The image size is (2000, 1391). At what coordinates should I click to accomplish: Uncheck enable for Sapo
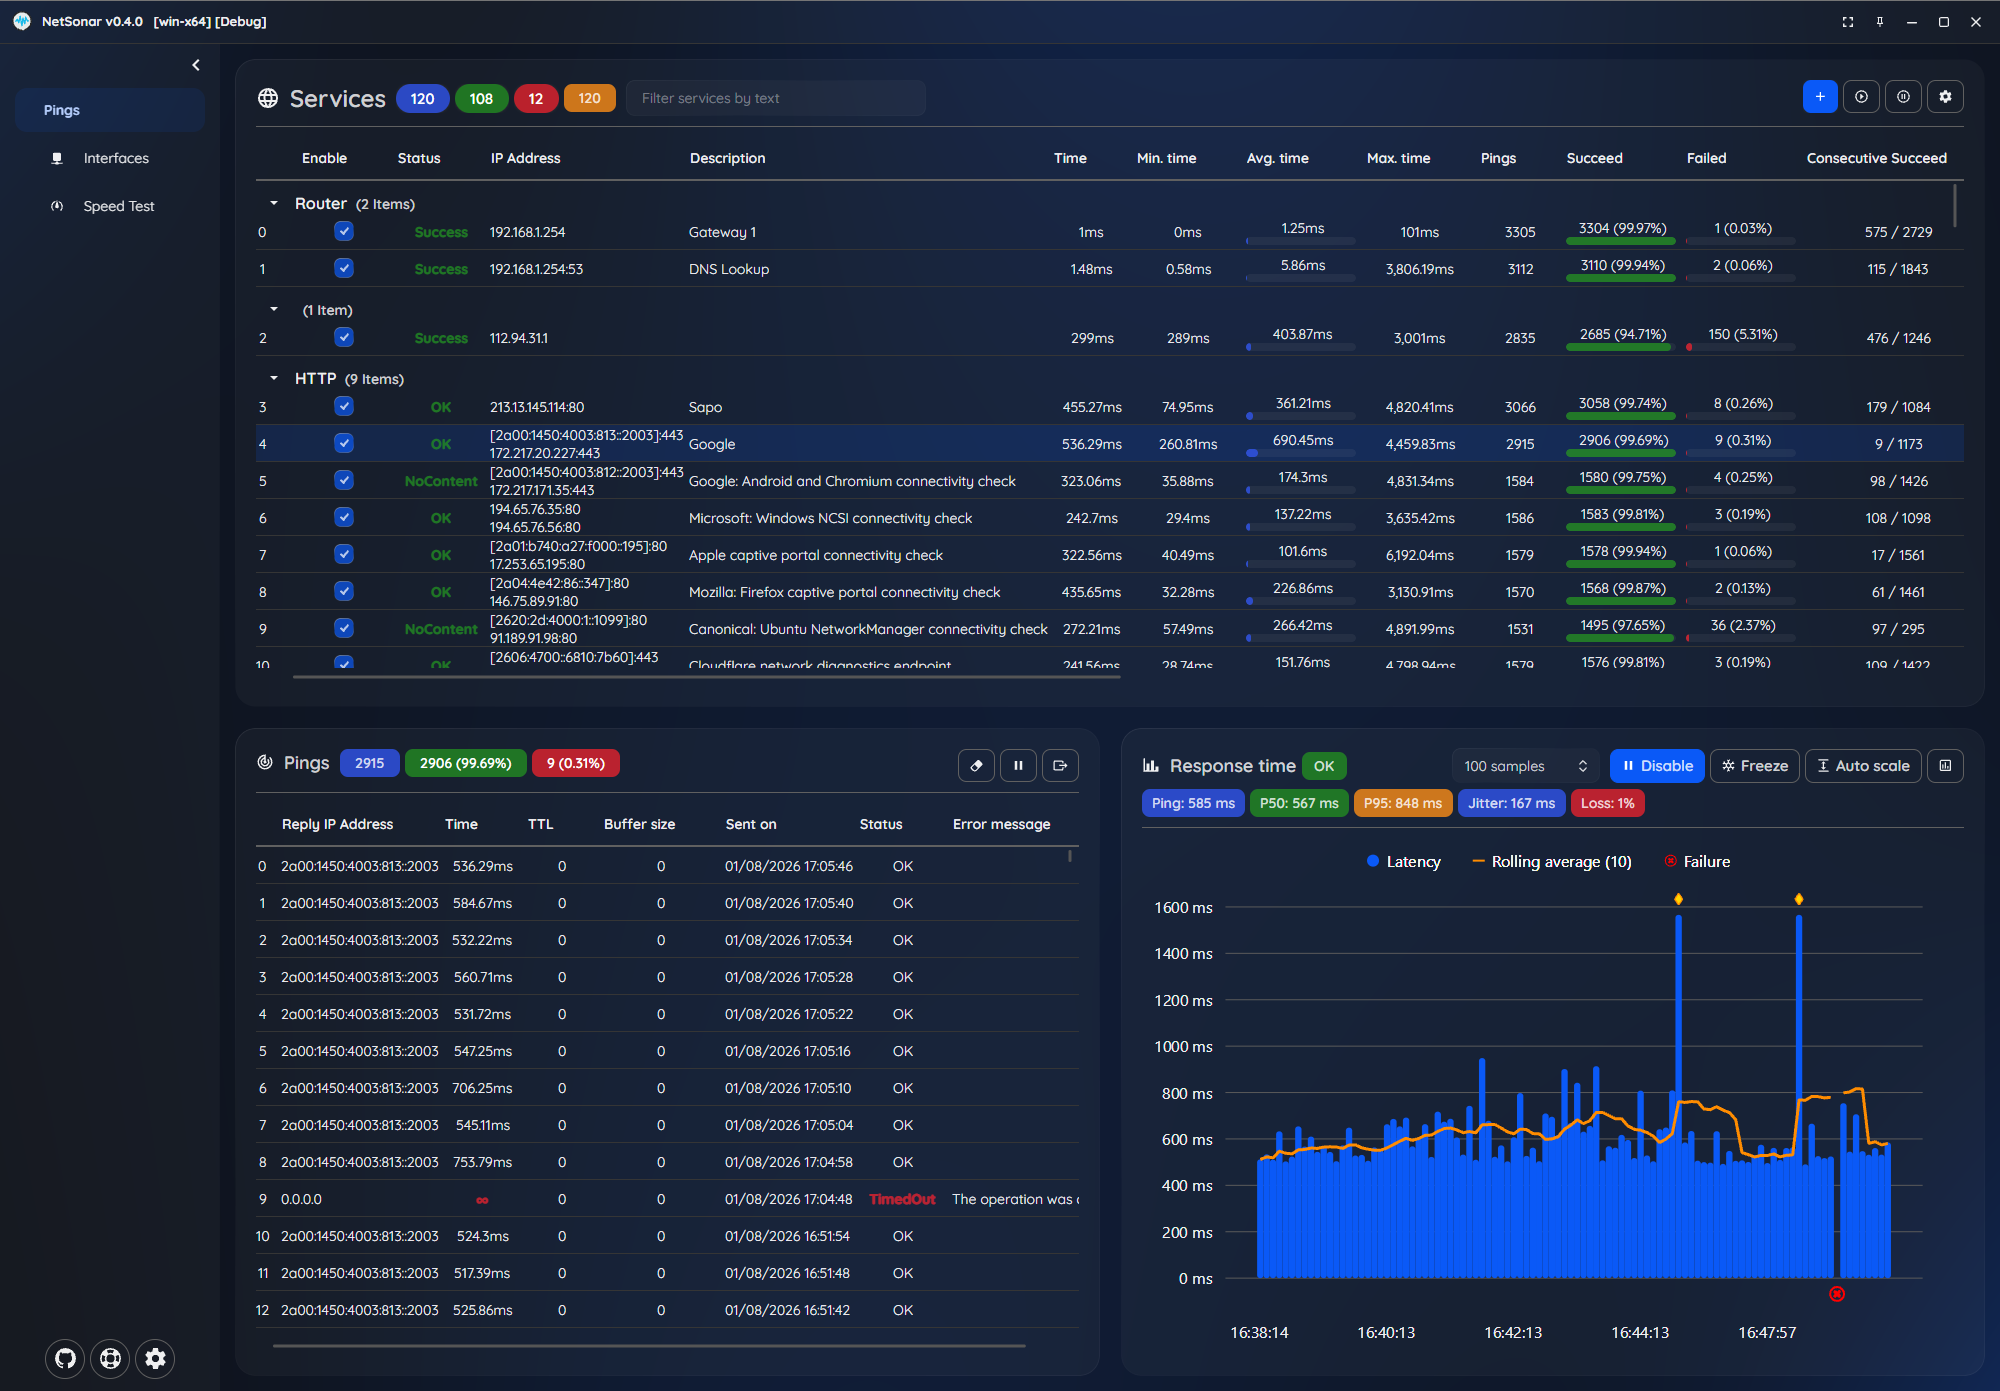tap(344, 406)
